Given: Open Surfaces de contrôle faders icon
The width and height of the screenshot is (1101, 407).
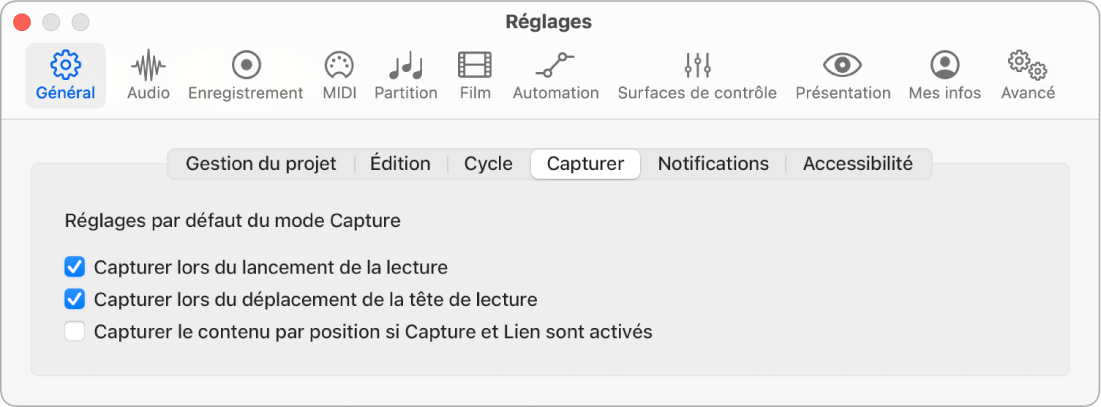Looking at the screenshot, I should point(697,66).
